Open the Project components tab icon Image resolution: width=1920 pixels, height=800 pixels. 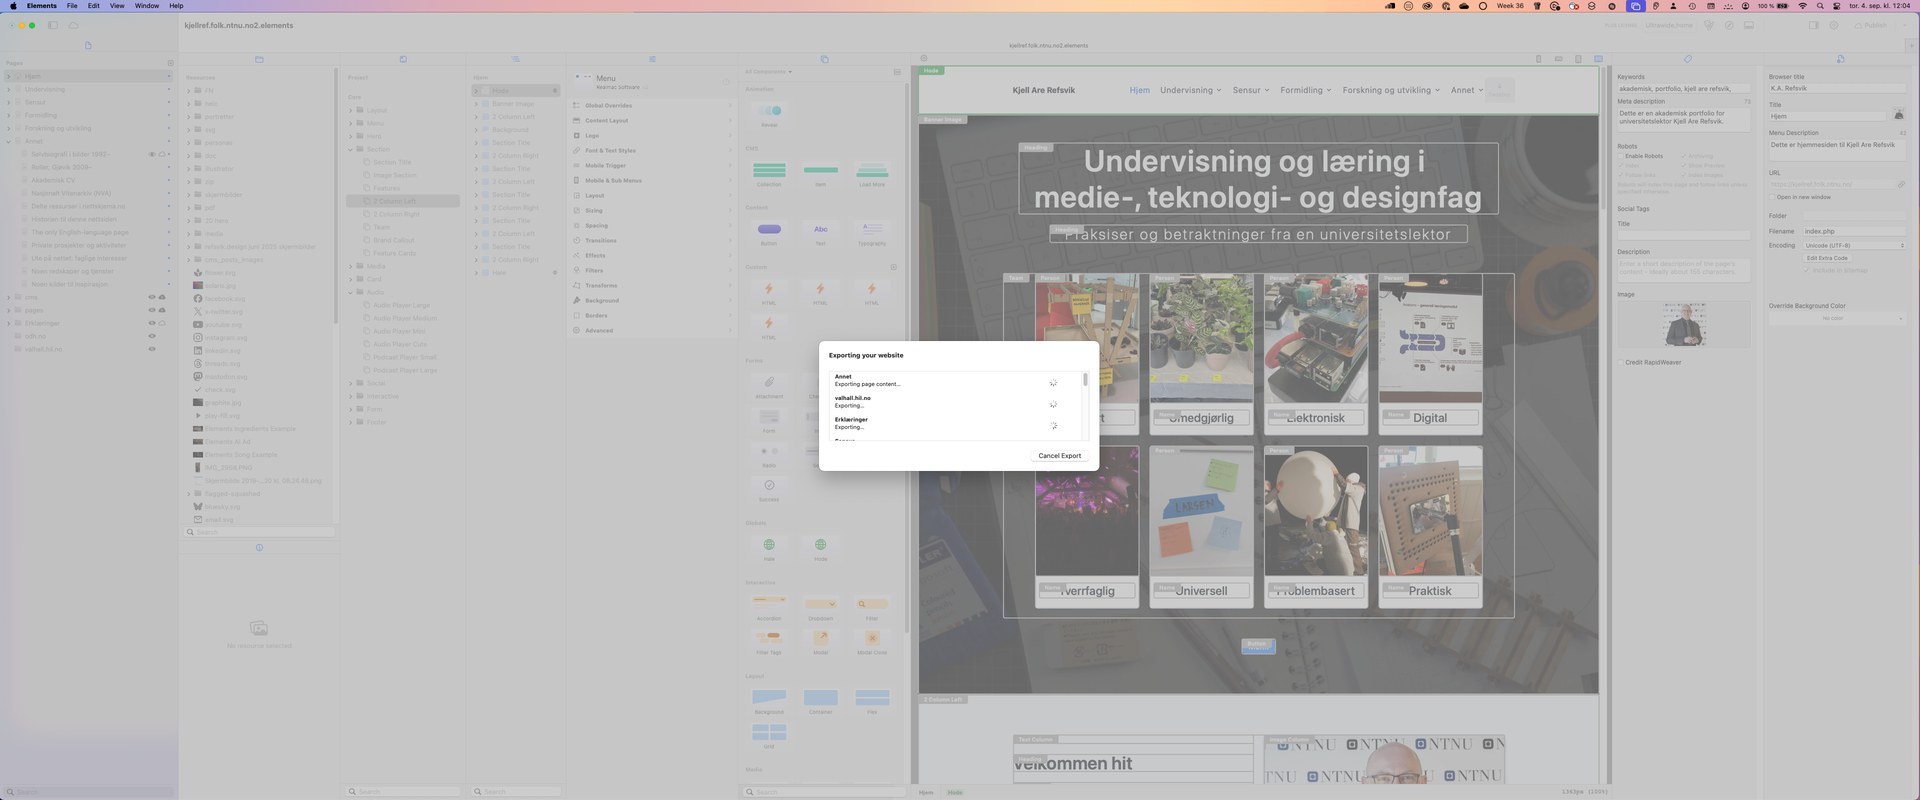coord(403,59)
